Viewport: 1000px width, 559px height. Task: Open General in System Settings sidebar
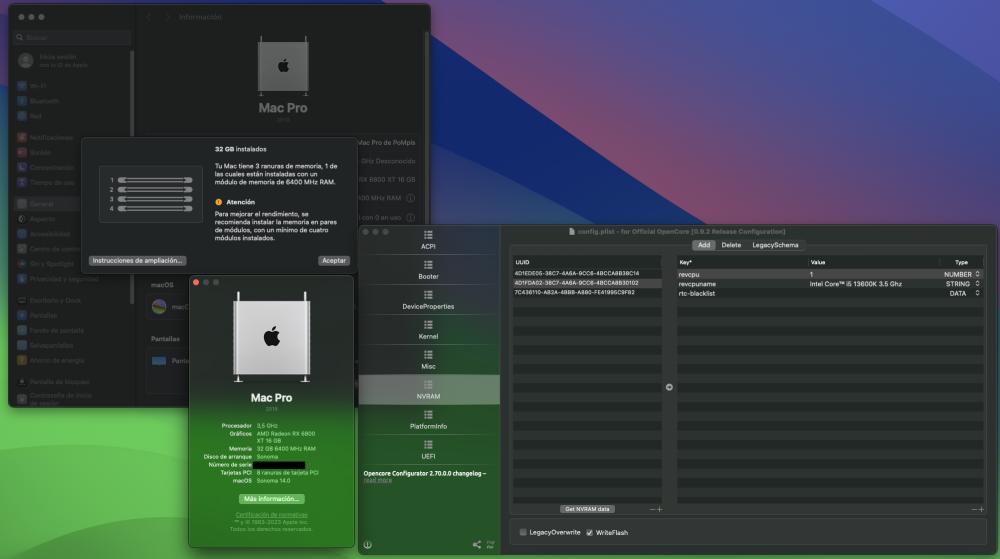click(46, 204)
